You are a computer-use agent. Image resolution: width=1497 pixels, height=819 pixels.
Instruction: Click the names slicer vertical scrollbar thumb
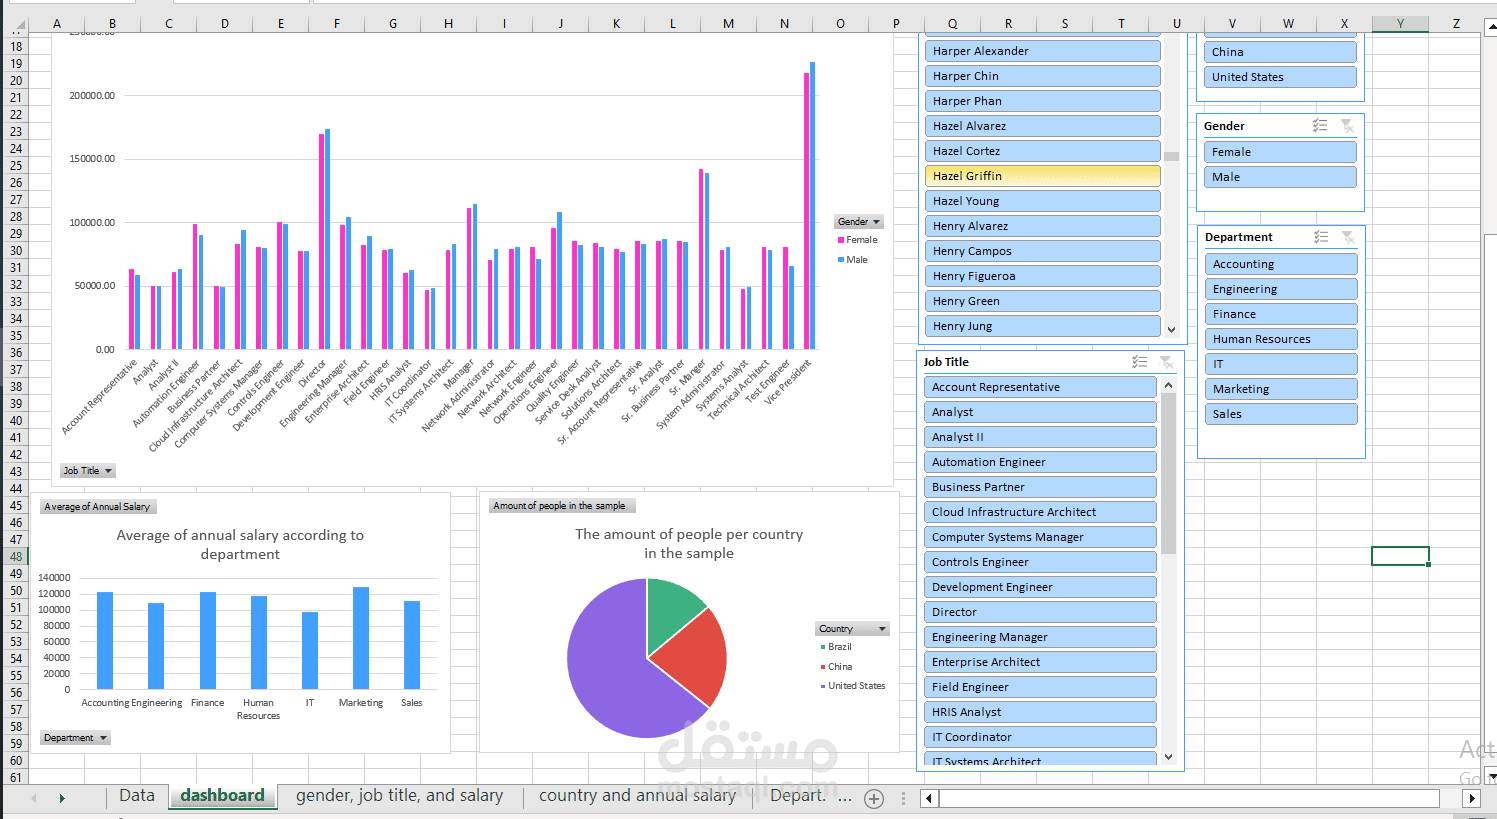click(1171, 156)
